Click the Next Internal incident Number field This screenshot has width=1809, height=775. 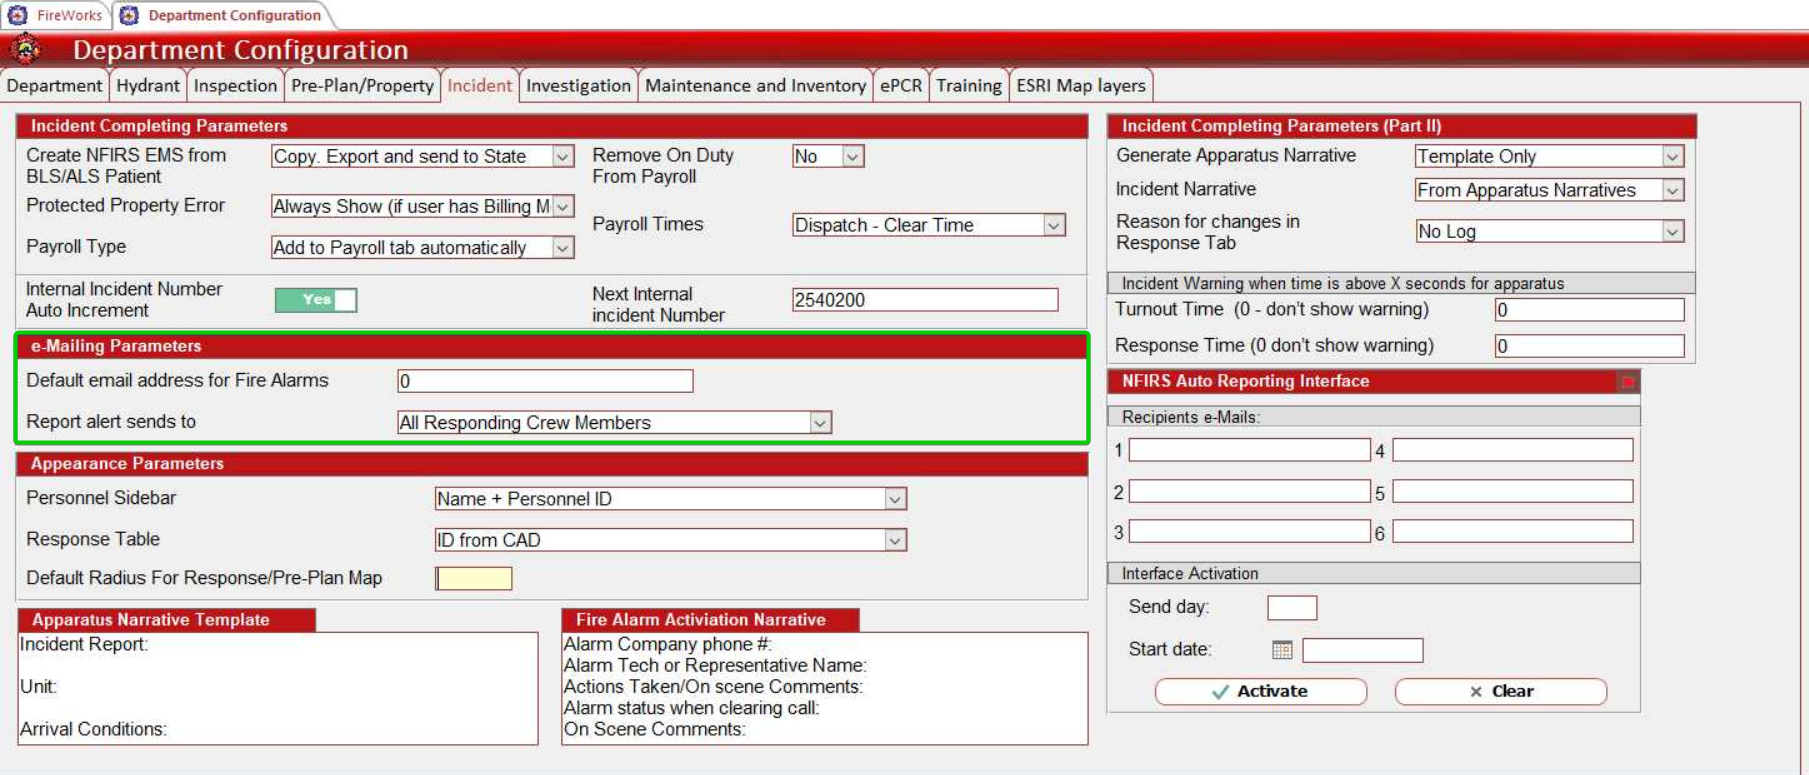[x=924, y=300]
